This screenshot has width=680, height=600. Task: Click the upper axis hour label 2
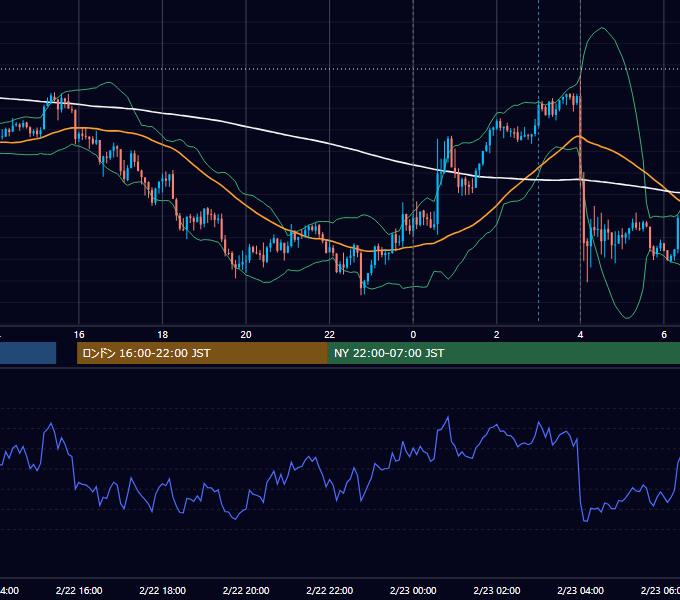pyautogui.click(x=497, y=335)
